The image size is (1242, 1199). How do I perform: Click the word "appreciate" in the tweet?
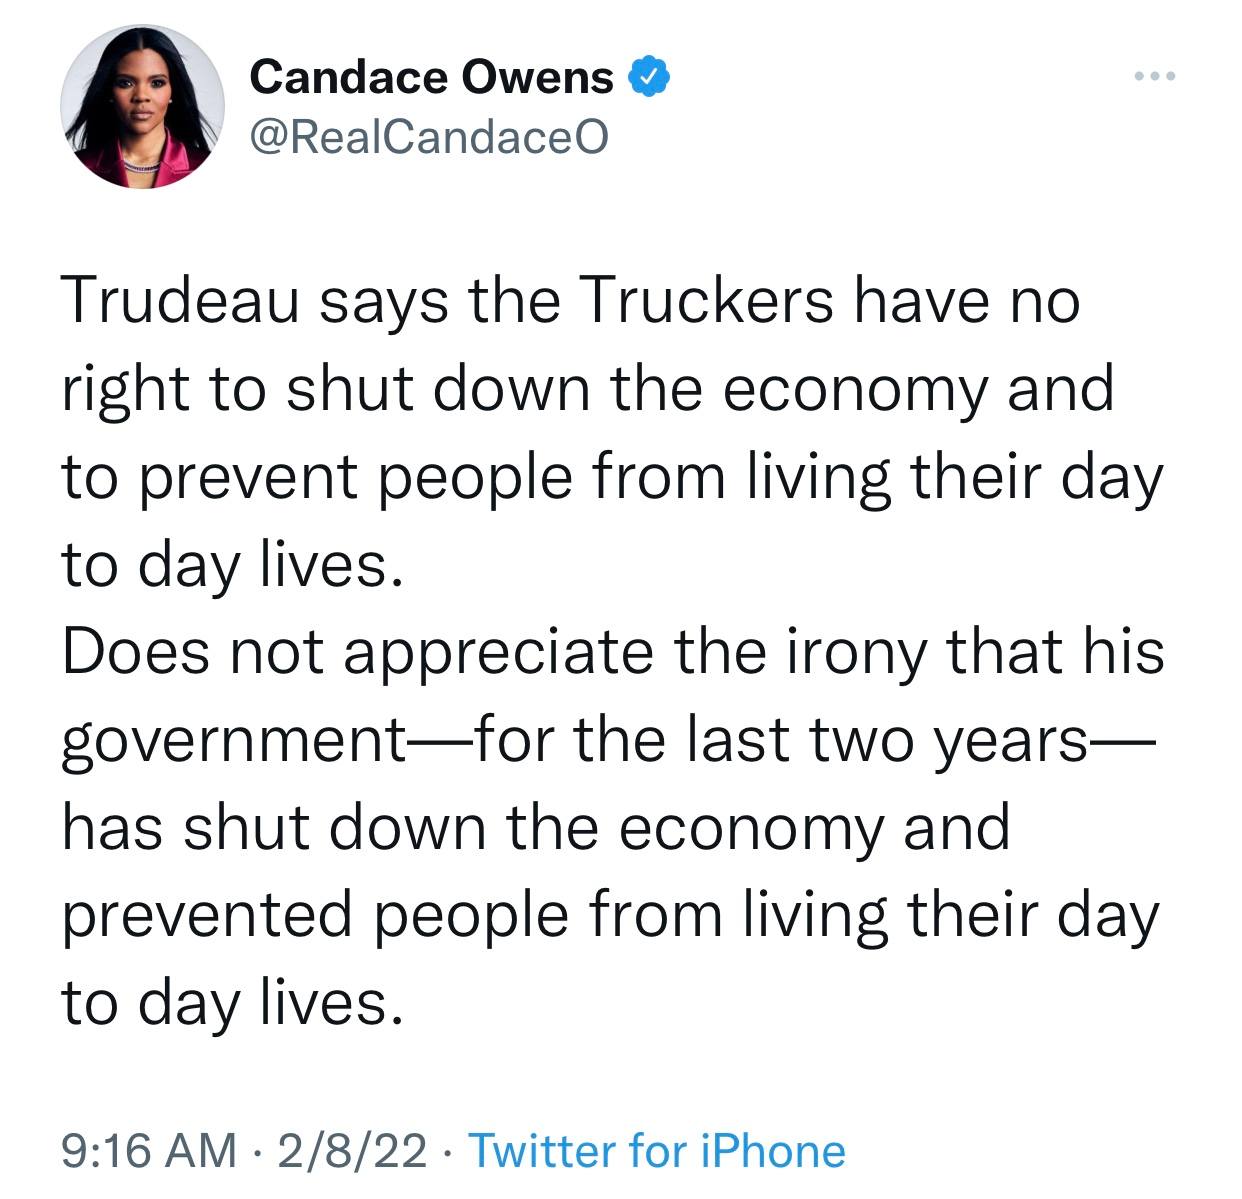(x=502, y=652)
